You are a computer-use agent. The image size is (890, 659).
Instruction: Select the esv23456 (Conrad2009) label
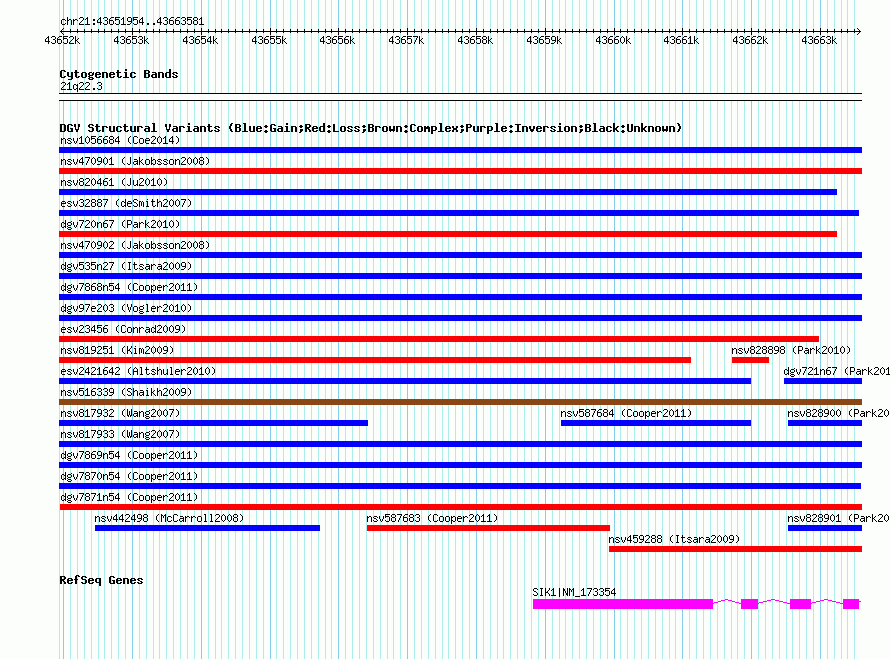tap(123, 329)
